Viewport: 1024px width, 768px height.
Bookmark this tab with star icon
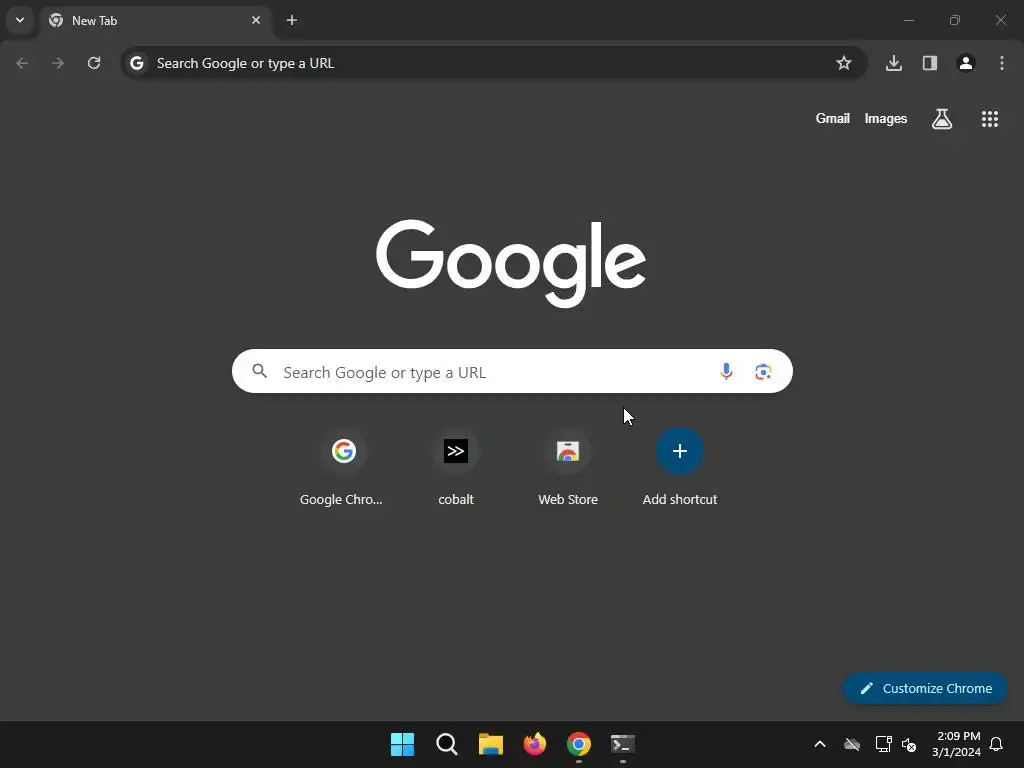click(x=844, y=63)
